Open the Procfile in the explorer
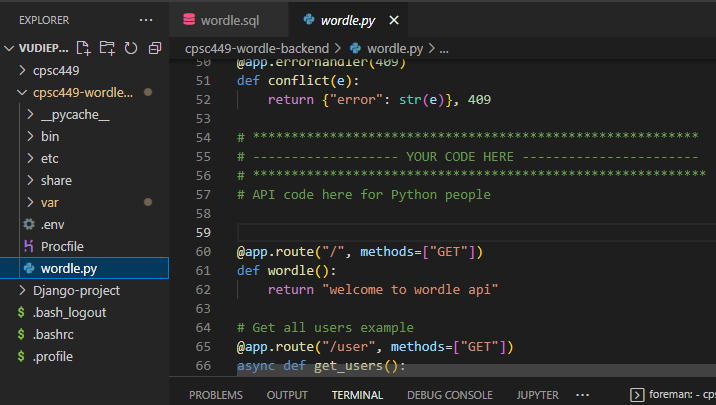The image size is (716, 405). pyautogui.click(x=62, y=246)
